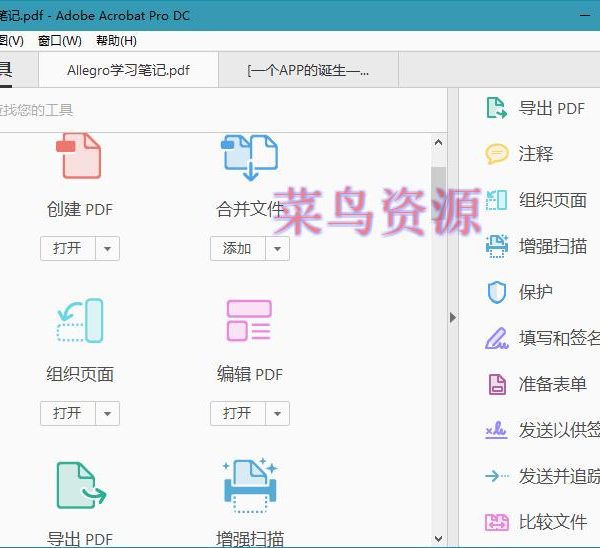Open Fill & Sign (填写和签名) in sidebar

pyautogui.click(x=557, y=338)
